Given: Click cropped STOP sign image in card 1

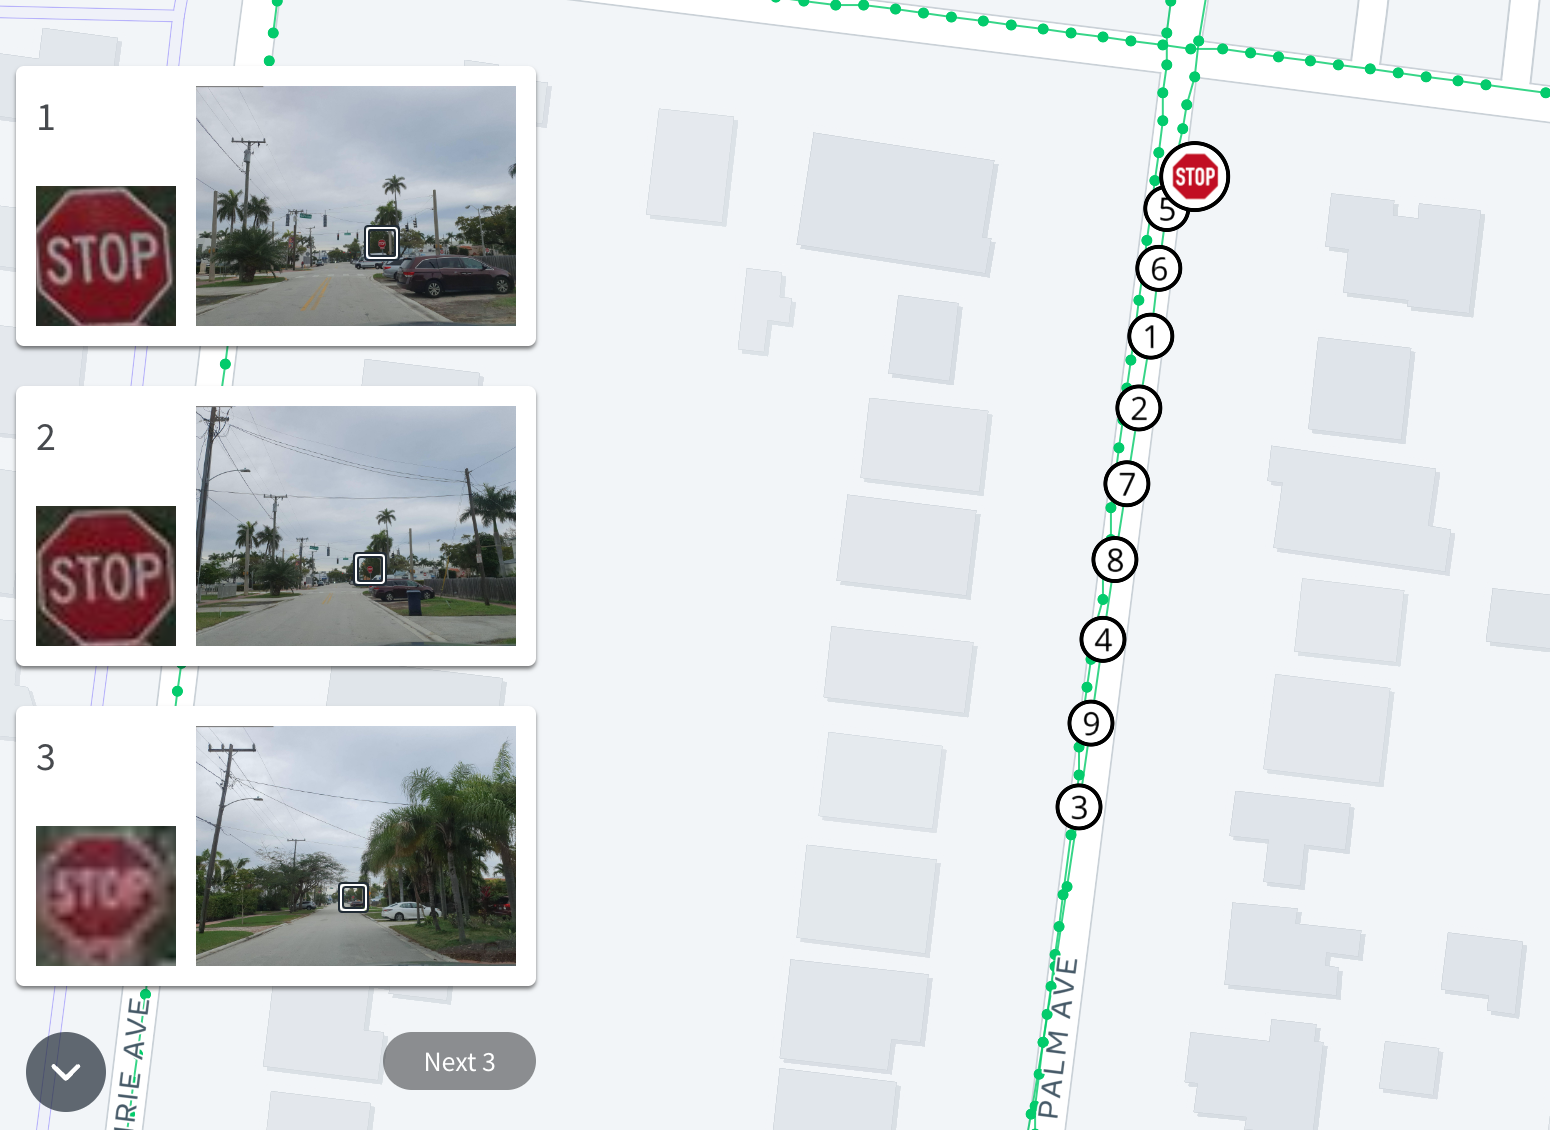Looking at the screenshot, I should tap(106, 256).
